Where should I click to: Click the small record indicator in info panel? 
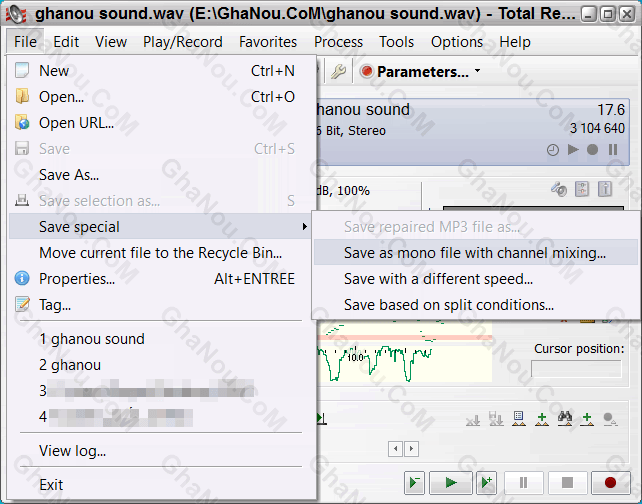592,150
